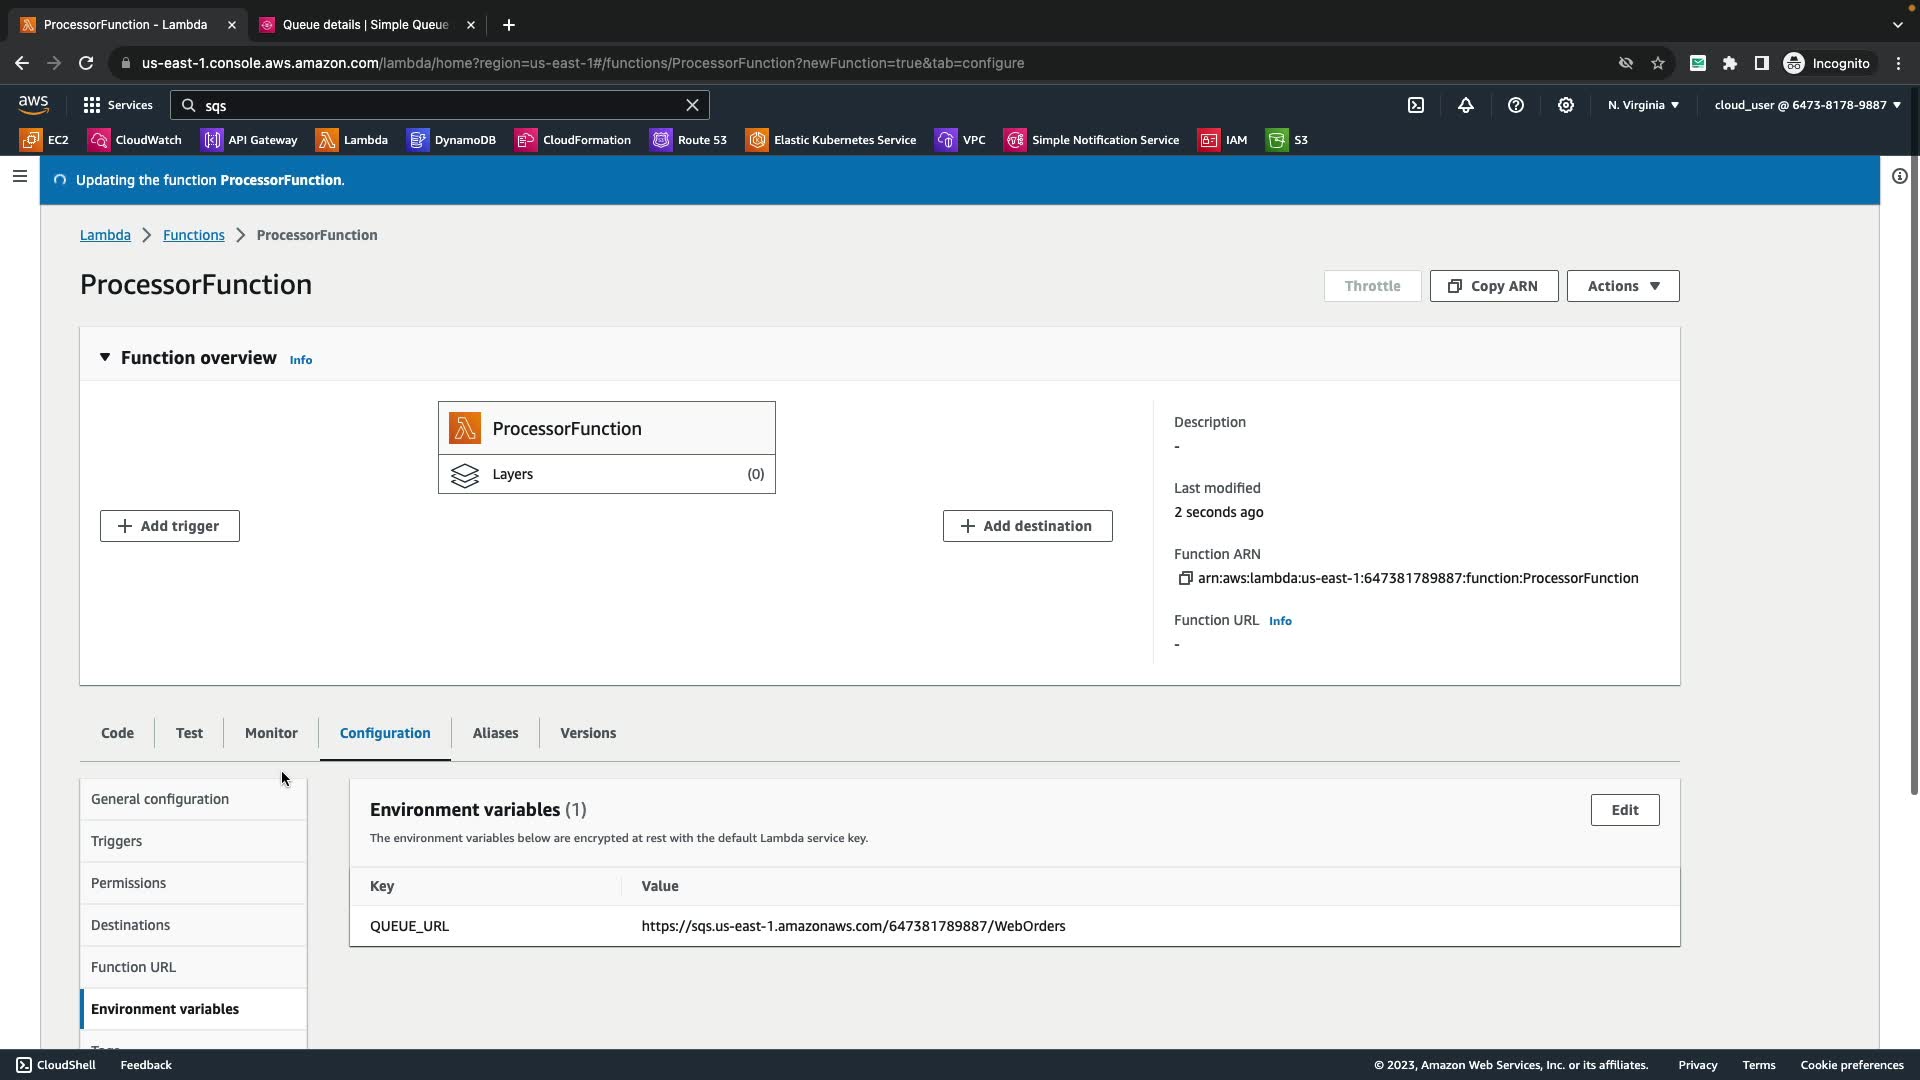Toggle the side navigation hamburger menu
Image resolution: width=1920 pixels, height=1080 pixels.
point(20,176)
